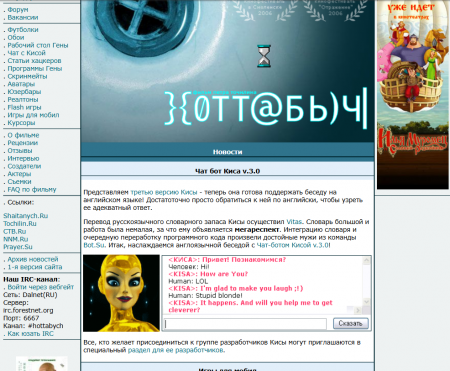The height and width of the screenshot is (371, 450).
Task: Click the мегареспект bold word
Action: (x=257, y=230)
